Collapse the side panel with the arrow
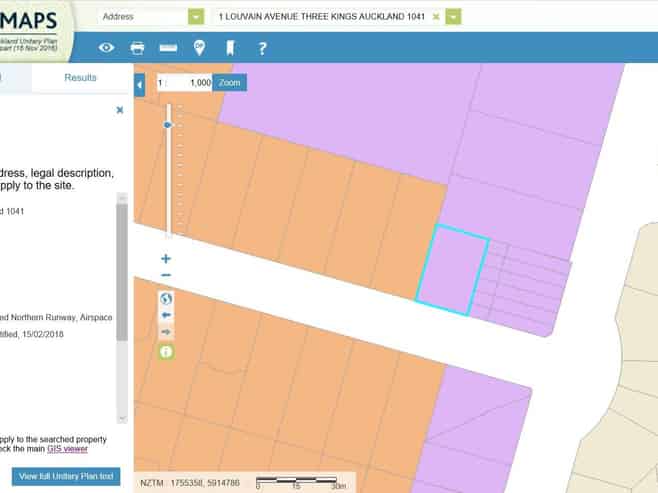Image resolution: width=658 pixels, height=493 pixels. click(139, 85)
